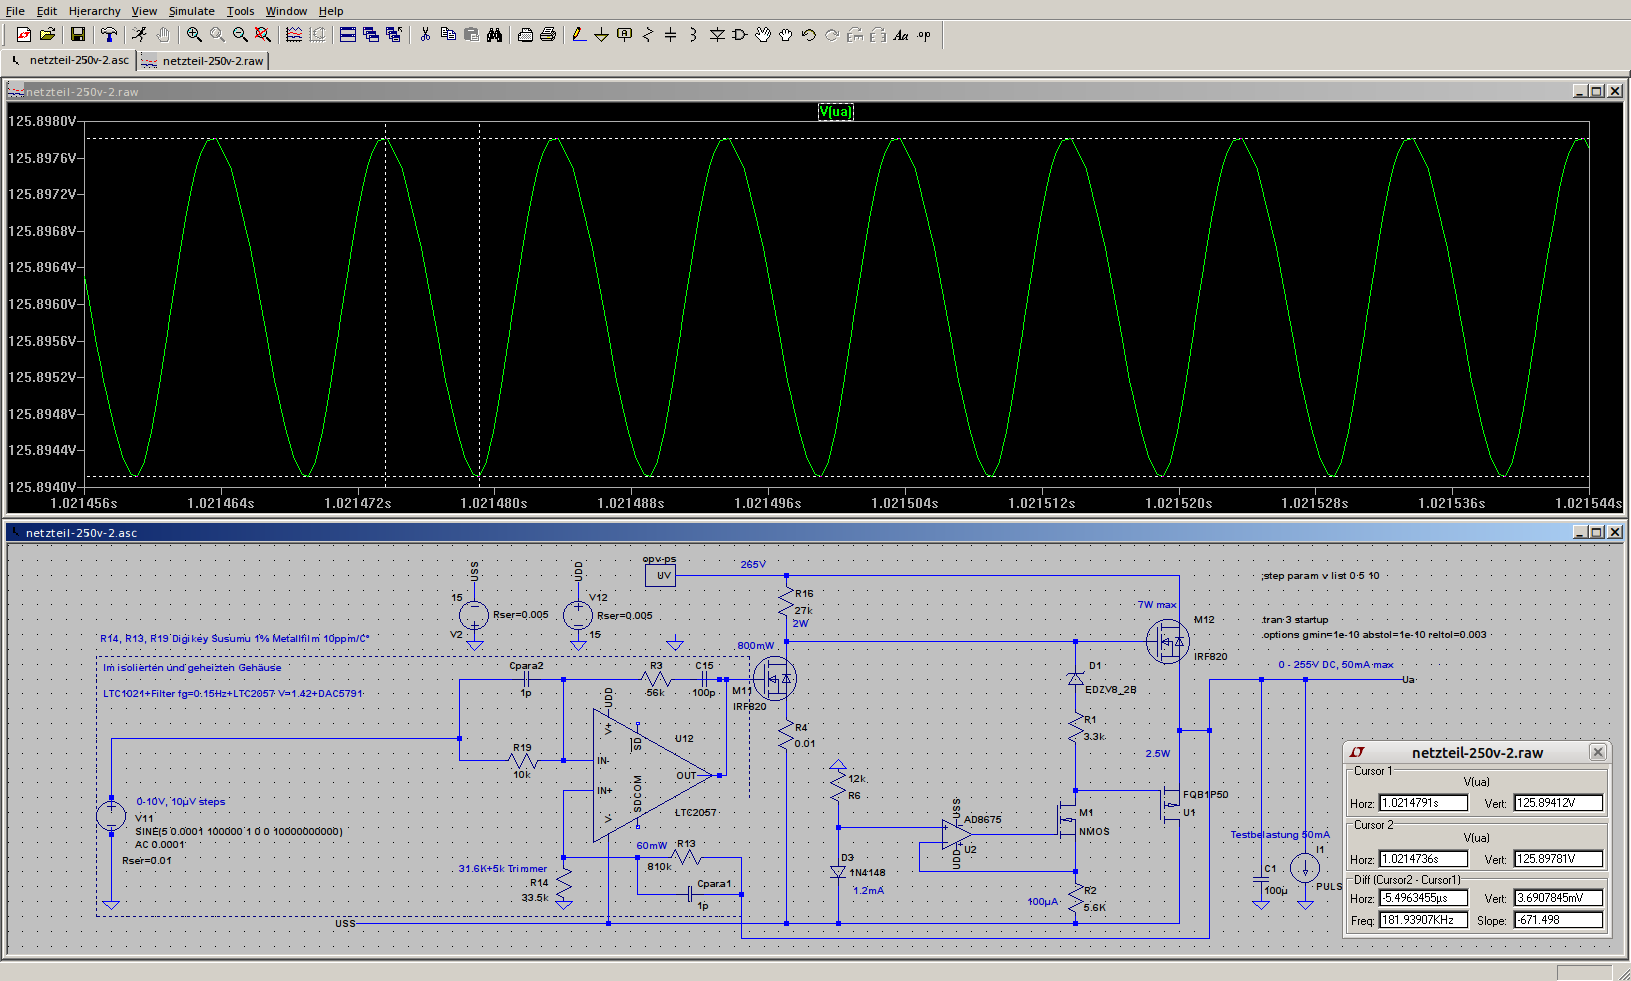Viewport: 1631px width, 981px height.
Task: Create a new schematic from toolbar
Action: (24, 35)
